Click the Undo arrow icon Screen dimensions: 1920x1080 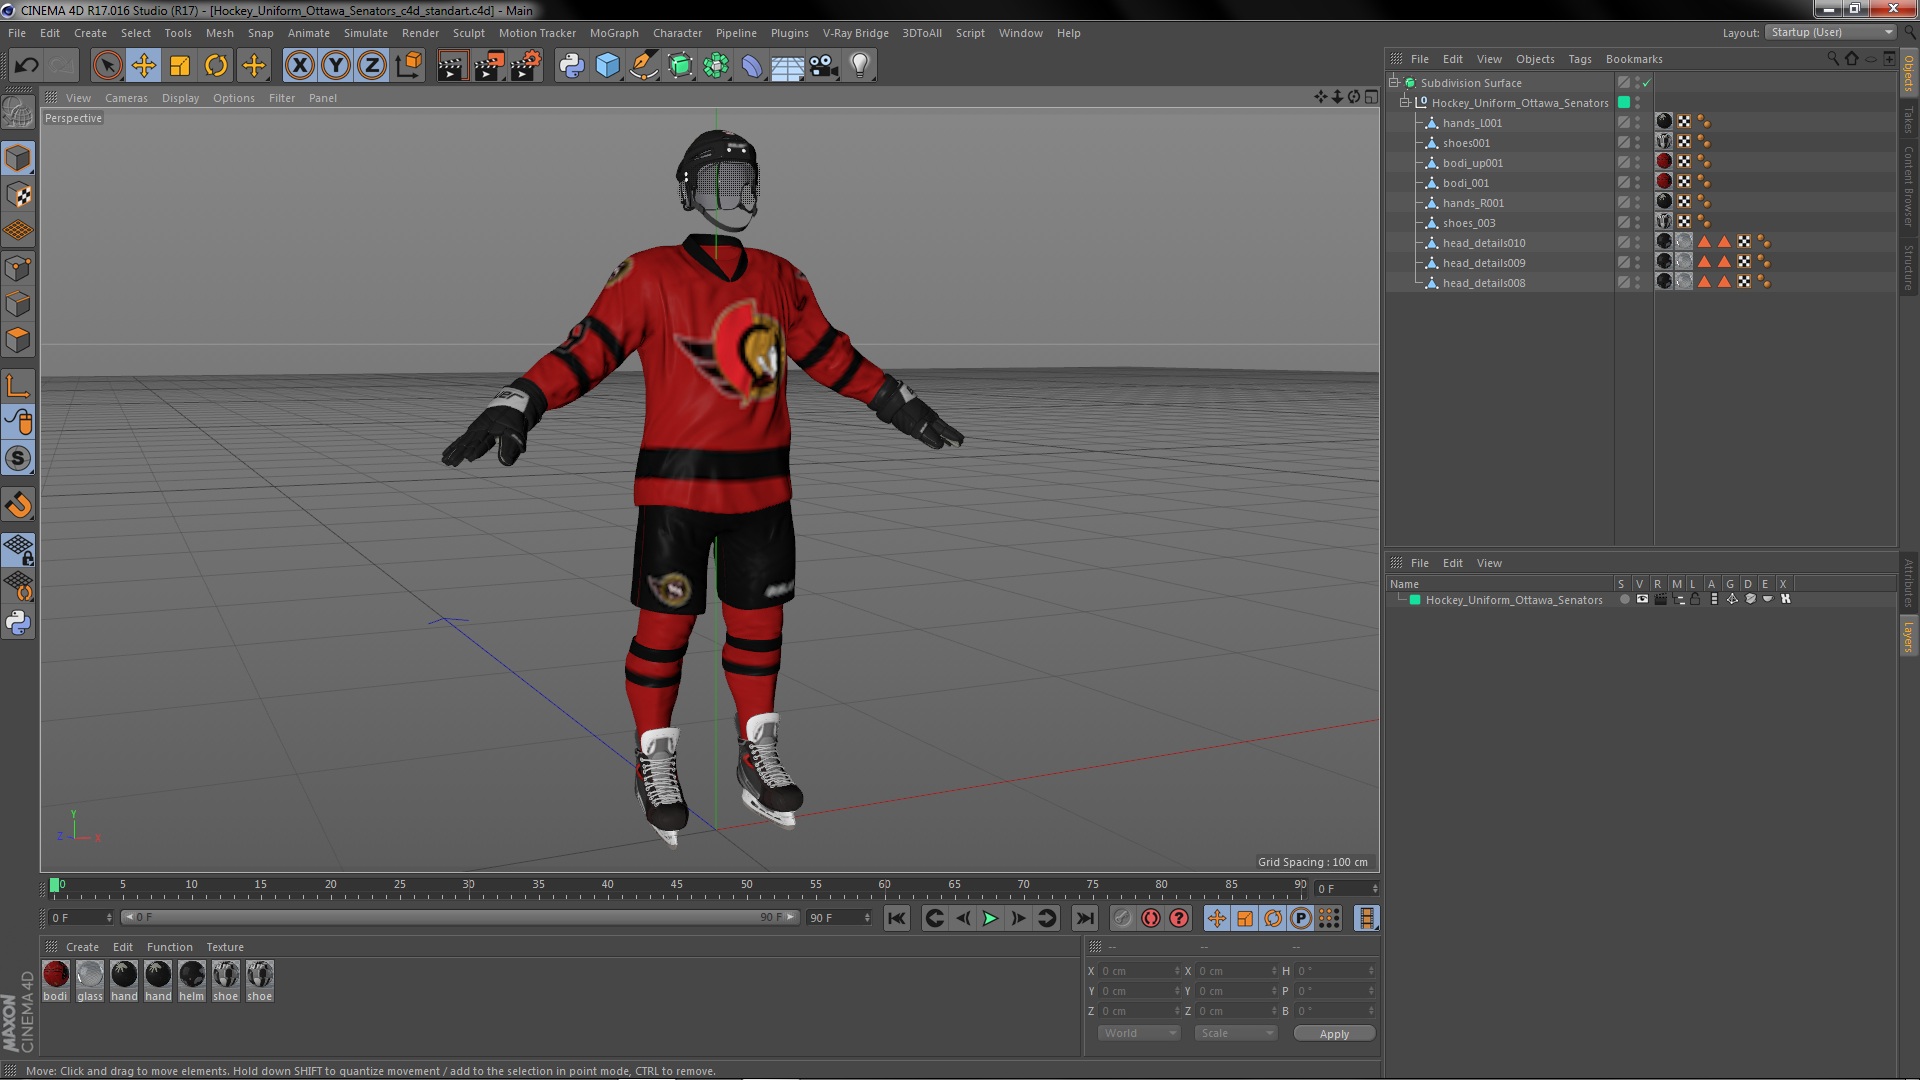pyautogui.click(x=27, y=66)
